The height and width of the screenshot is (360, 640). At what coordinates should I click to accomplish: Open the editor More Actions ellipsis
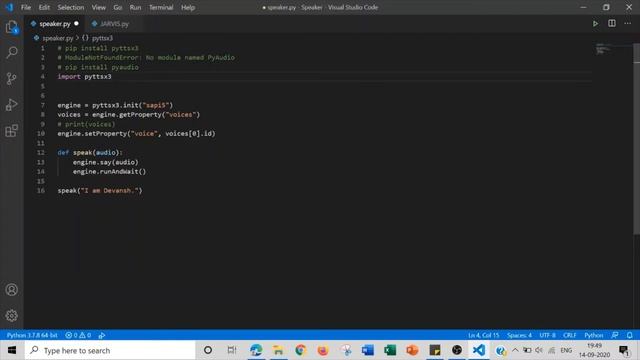coord(628,24)
